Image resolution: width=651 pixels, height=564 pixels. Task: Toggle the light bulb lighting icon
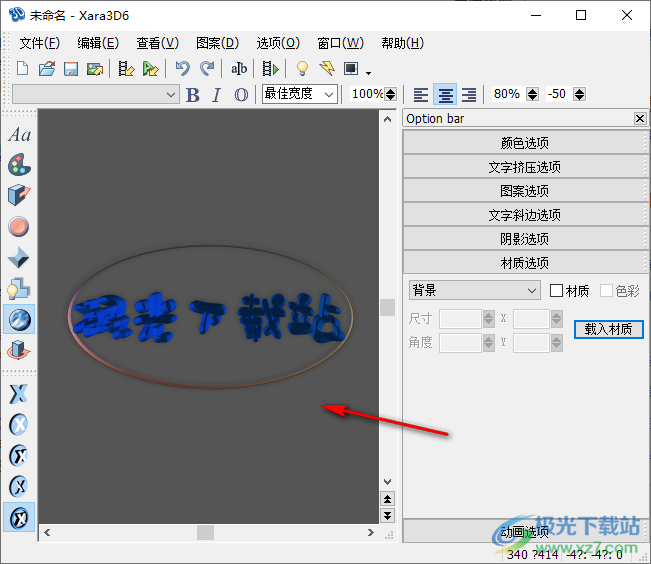(x=302, y=69)
